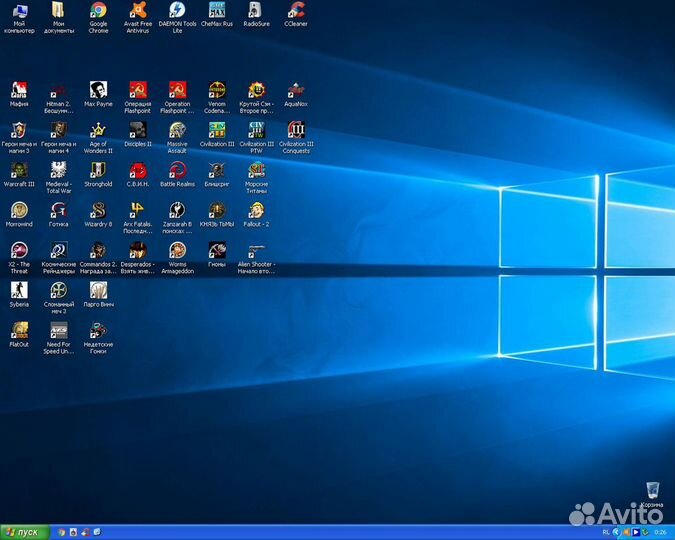675x540 pixels.
Task: Select the Disciples II icon
Action: (x=138, y=135)
